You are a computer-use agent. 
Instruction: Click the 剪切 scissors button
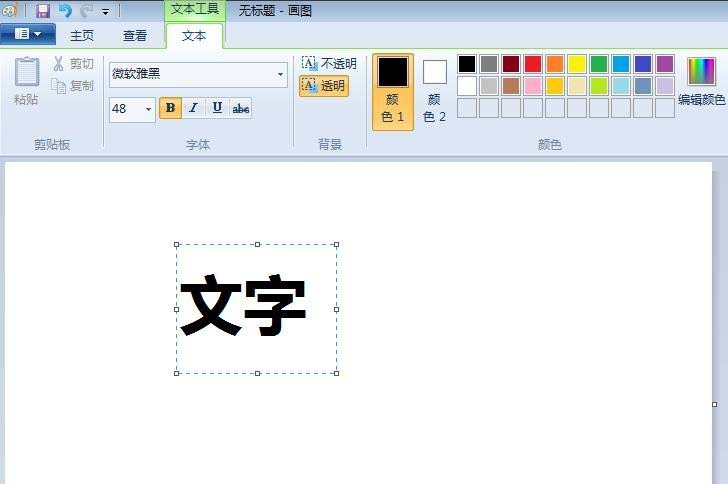pos(73,64)
